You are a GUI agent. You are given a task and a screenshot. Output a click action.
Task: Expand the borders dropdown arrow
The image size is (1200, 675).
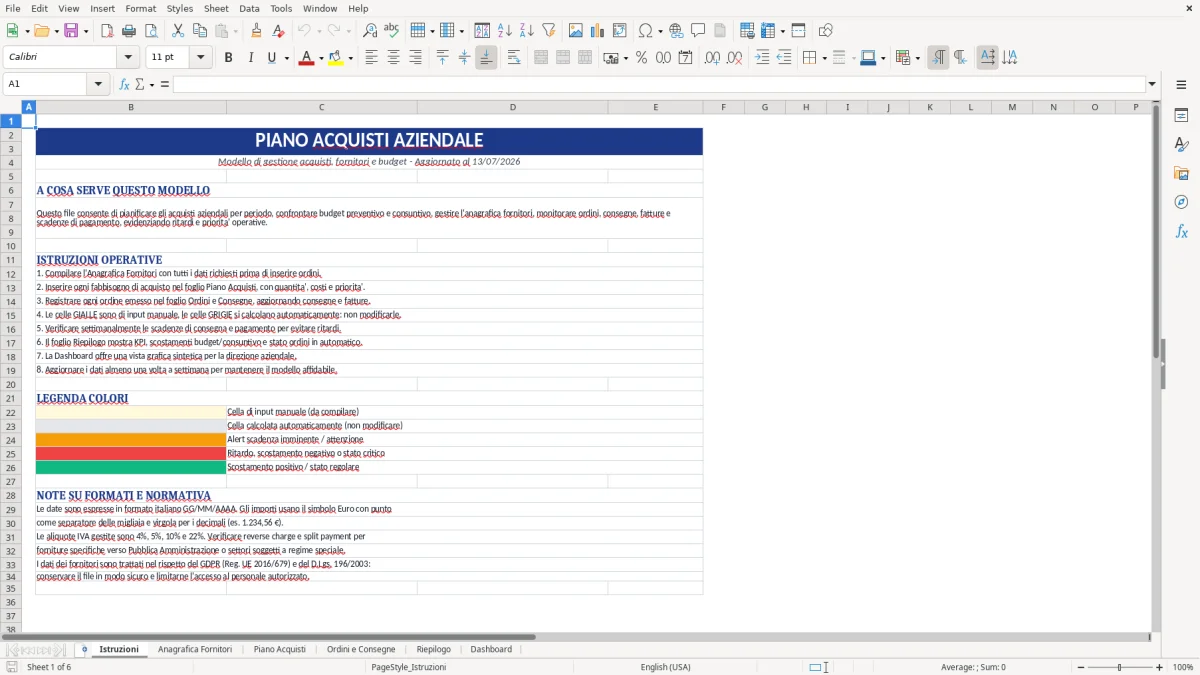(824, 58)
